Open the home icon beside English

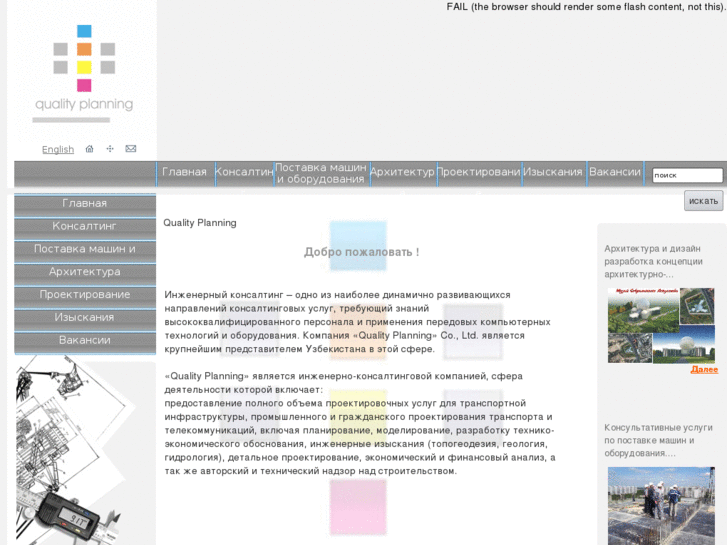(x=89, y=149)
